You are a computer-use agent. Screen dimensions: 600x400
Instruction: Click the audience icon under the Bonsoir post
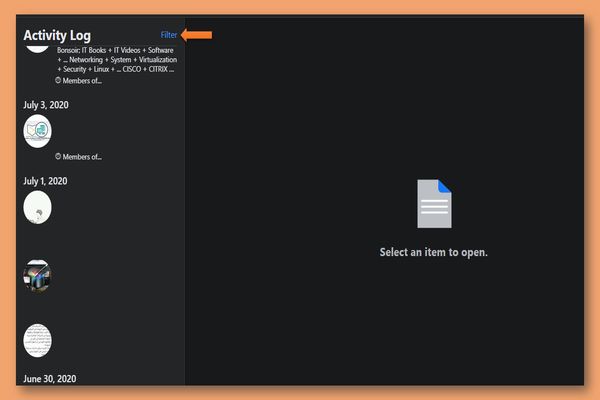[x=59, y=81]
